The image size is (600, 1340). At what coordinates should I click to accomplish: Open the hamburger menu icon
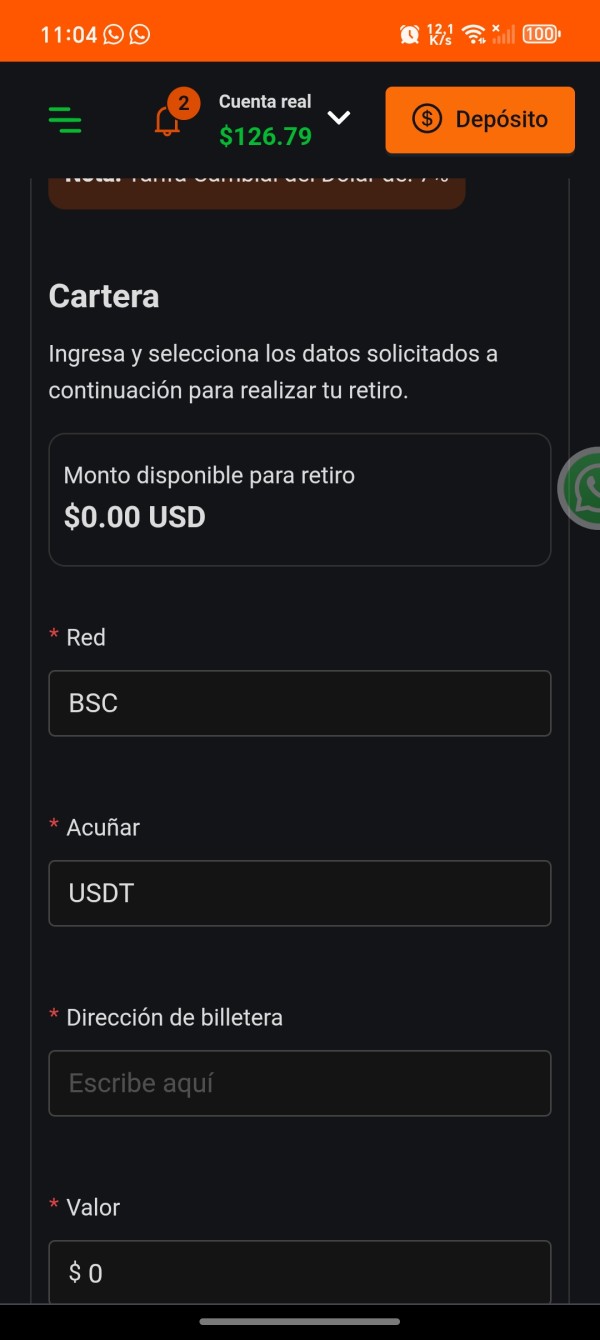click(x=65, y=120)
